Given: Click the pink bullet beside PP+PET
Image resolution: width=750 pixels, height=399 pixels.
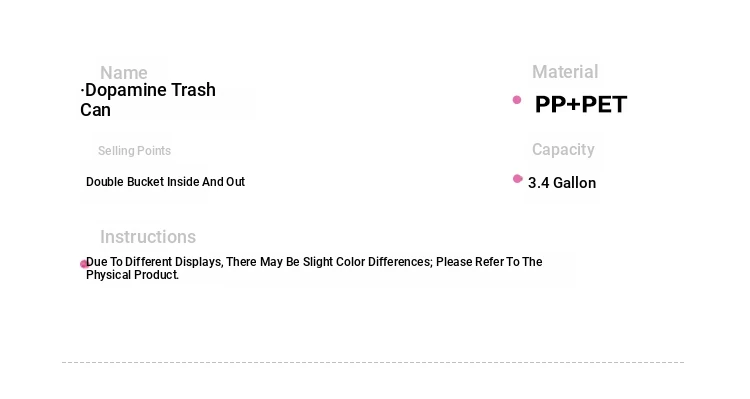Looking at the screenshot, I should (517, 100).
